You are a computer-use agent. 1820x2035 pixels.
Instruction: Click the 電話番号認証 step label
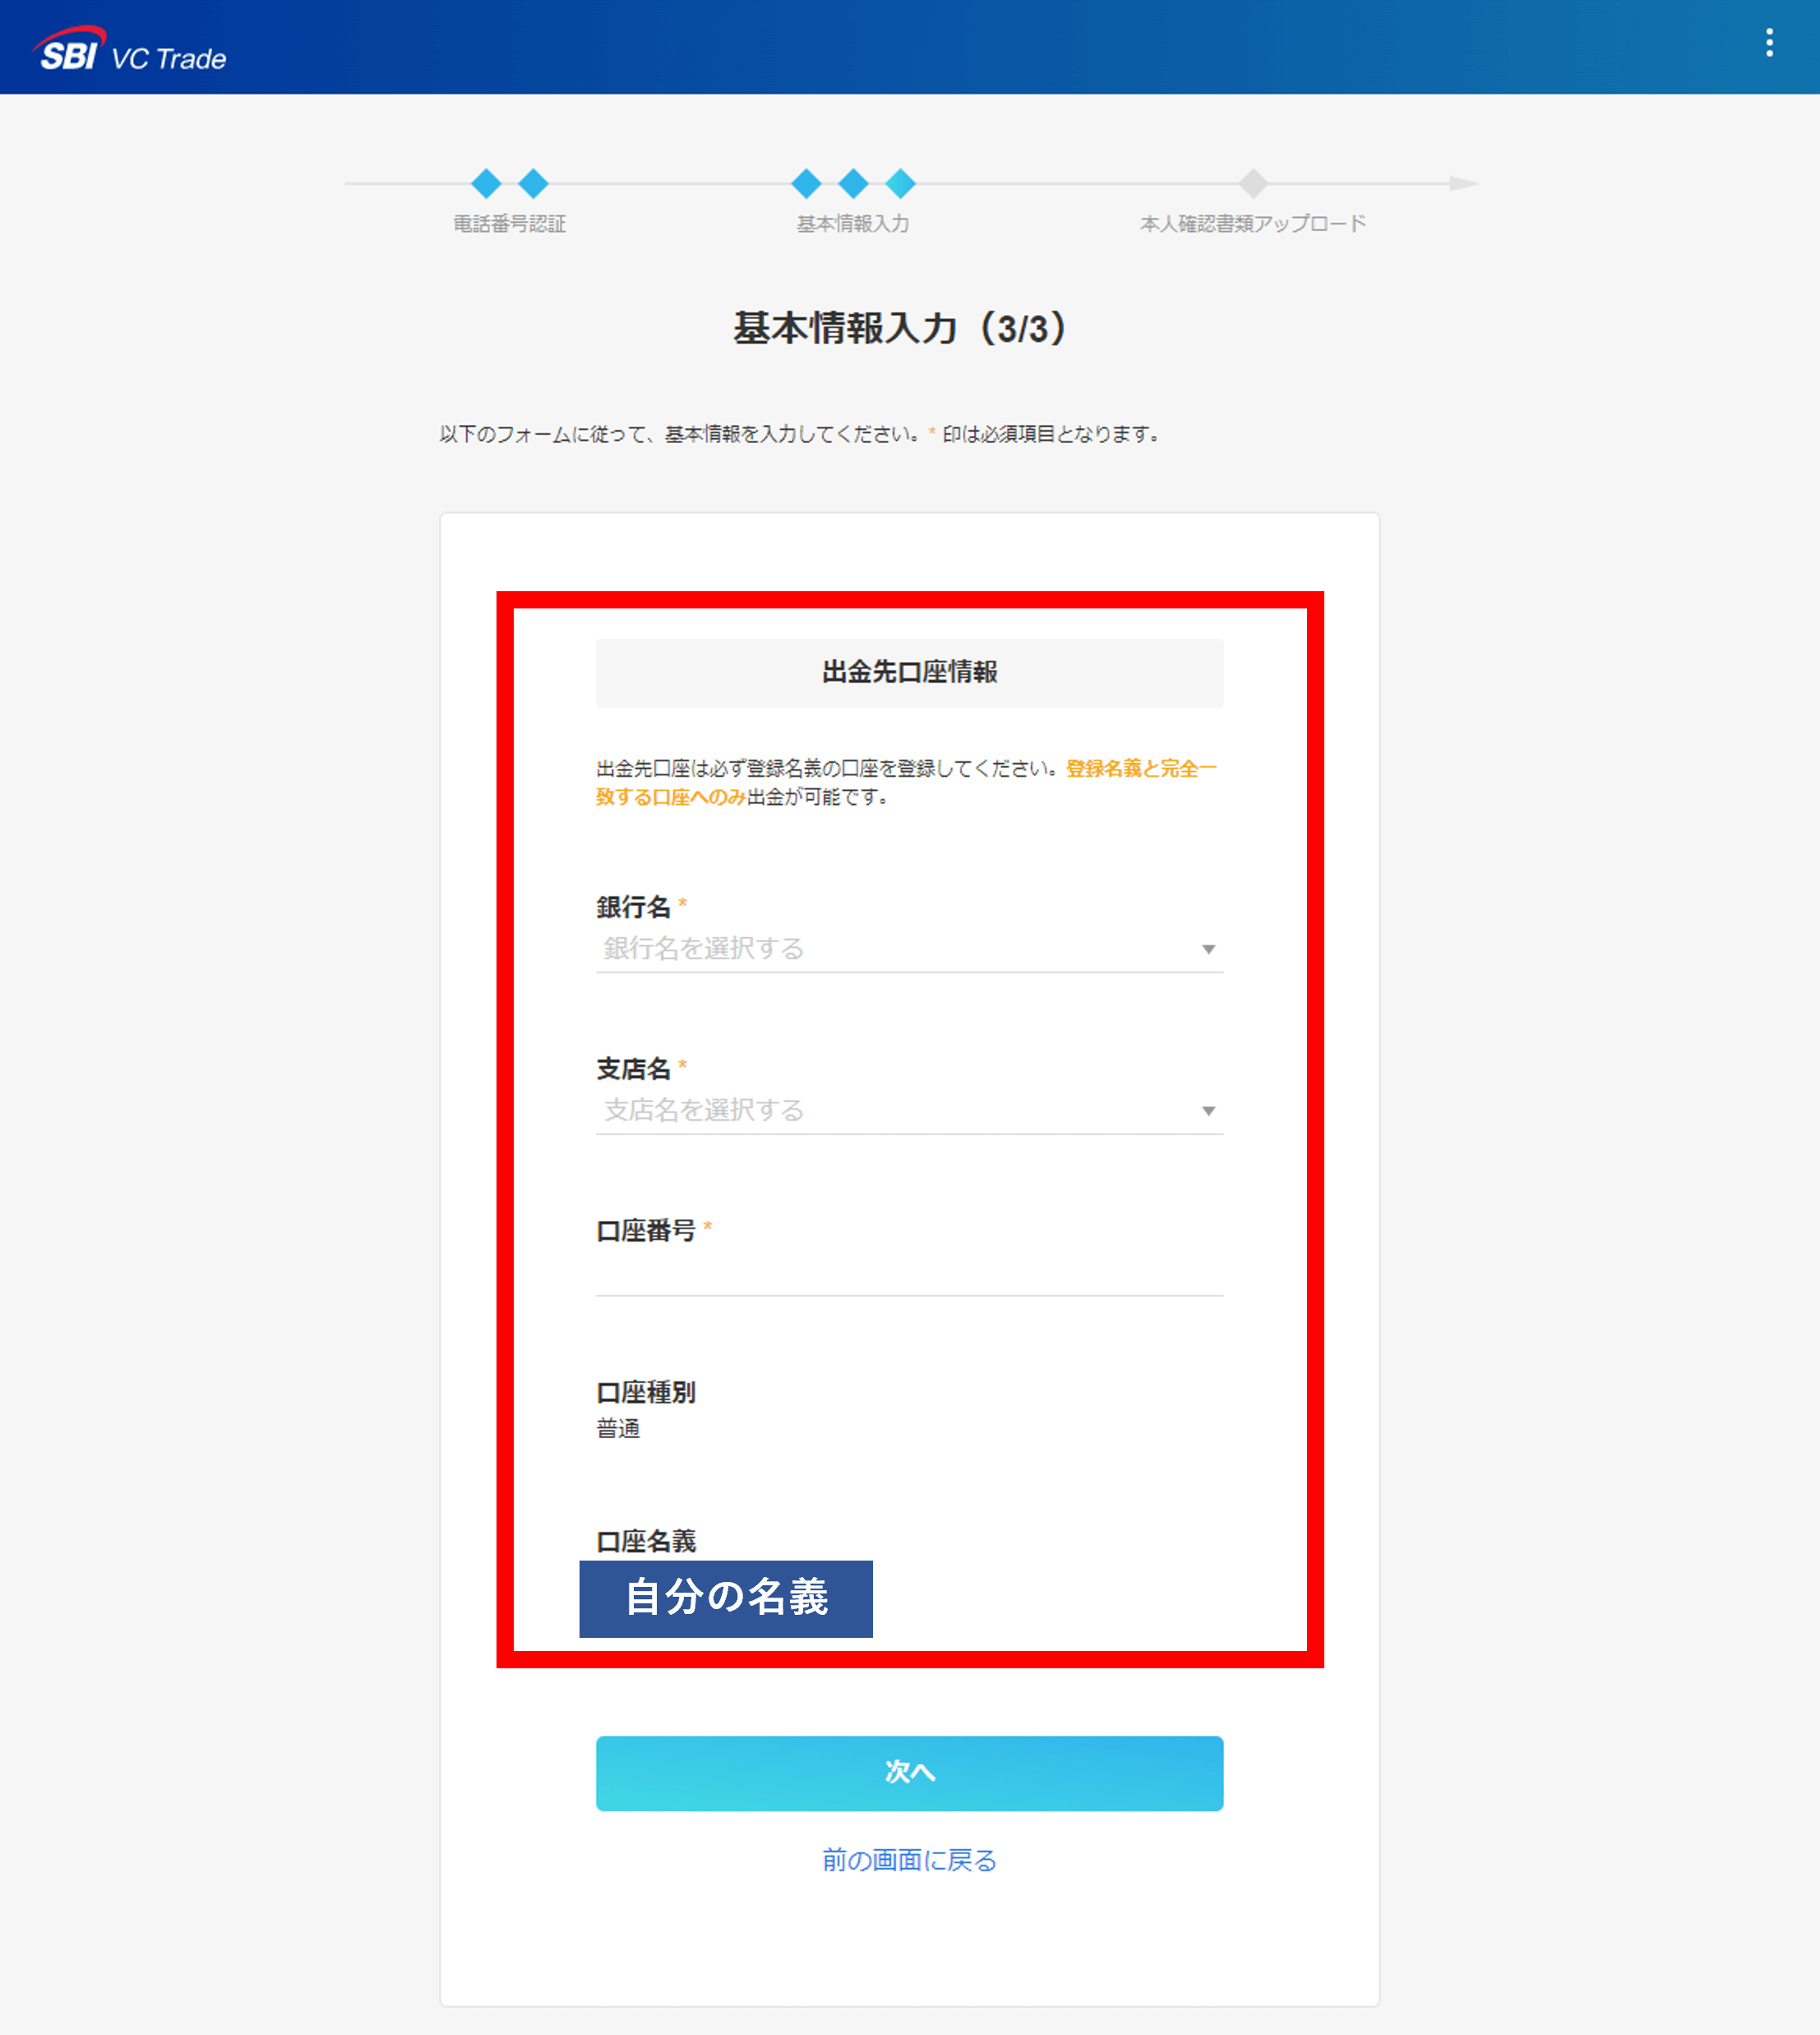click(510, 224)
